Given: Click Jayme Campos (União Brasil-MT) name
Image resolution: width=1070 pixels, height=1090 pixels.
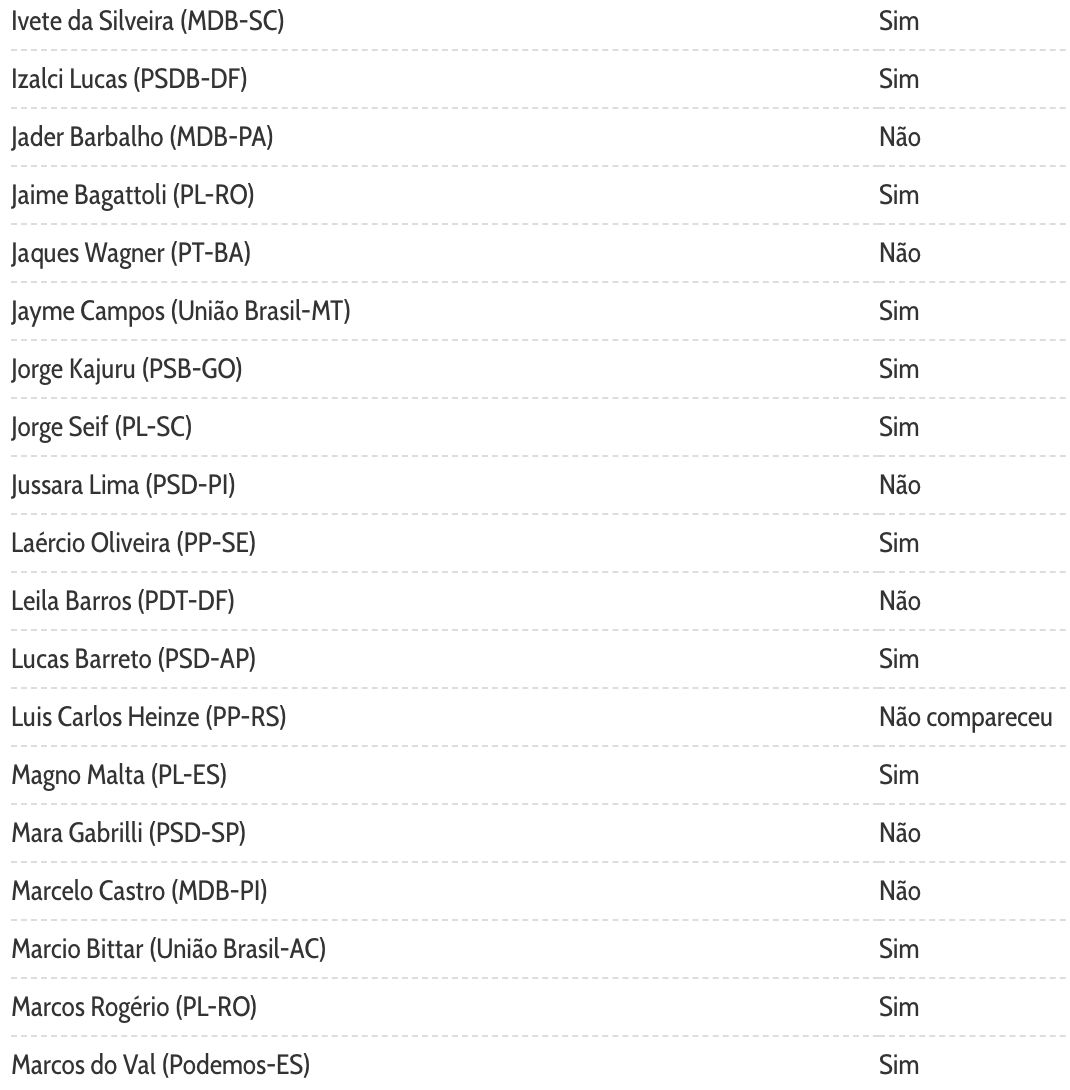Looking at the screenshot, I should [x=181, y=311].
